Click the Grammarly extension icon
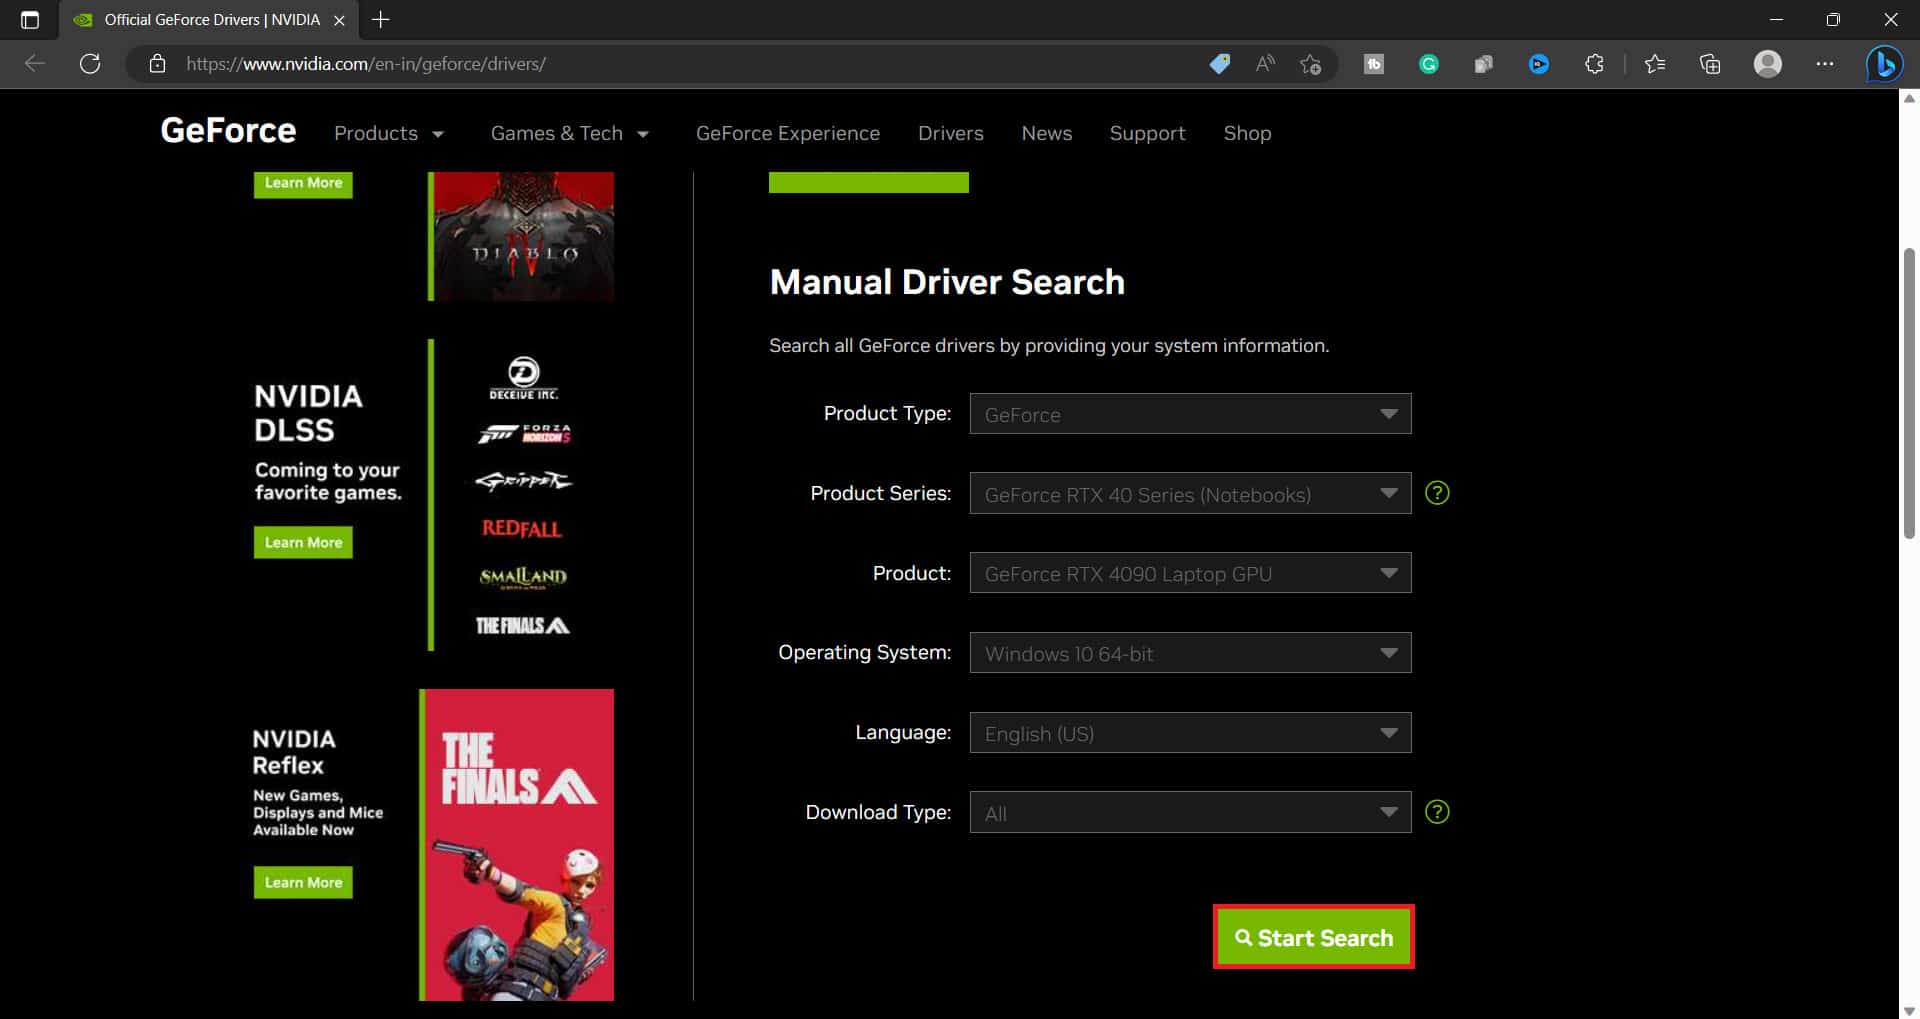 click(x=1428, y=64)
